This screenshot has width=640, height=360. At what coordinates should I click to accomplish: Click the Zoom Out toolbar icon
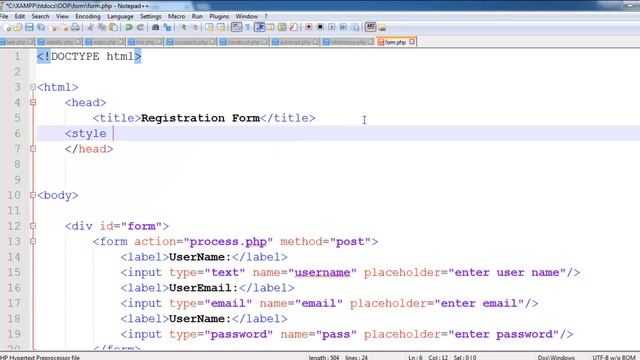pyautogui.click(x=196, y=27)
